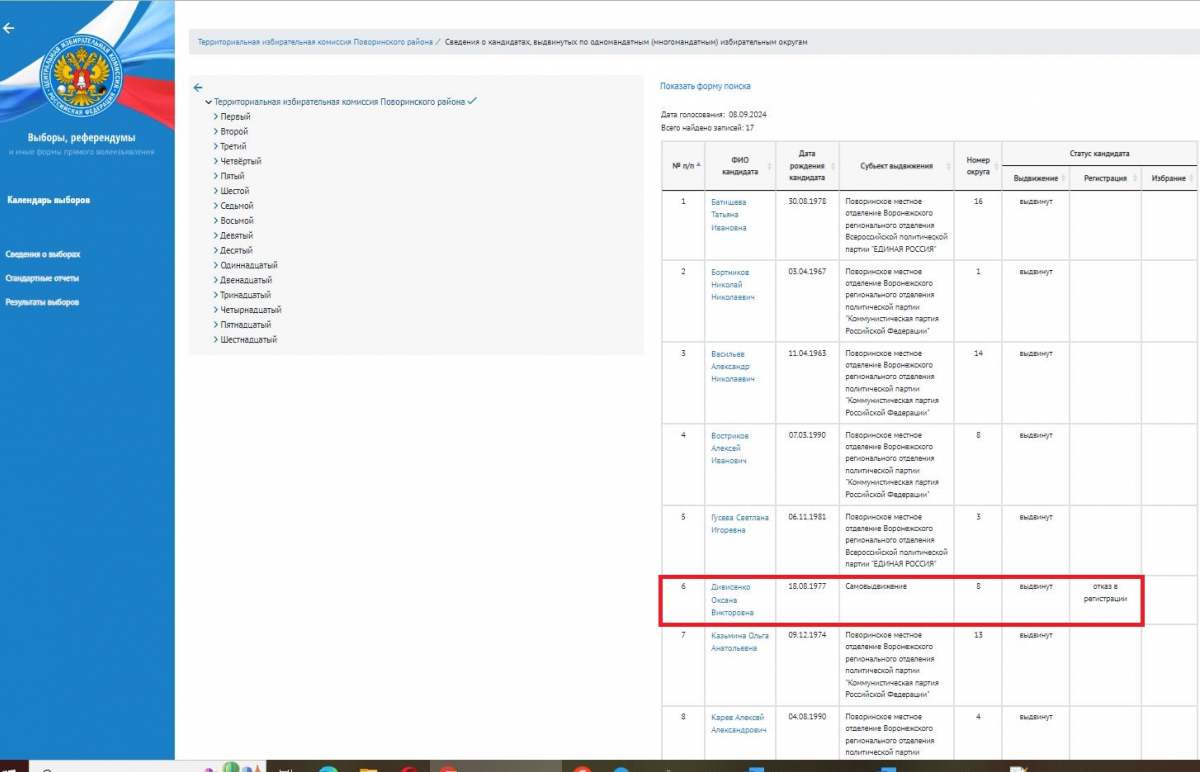This screenshot has width=1200, height=772.
Task: Open candidate Бортников Николай Николаевич
Action: 732,285
